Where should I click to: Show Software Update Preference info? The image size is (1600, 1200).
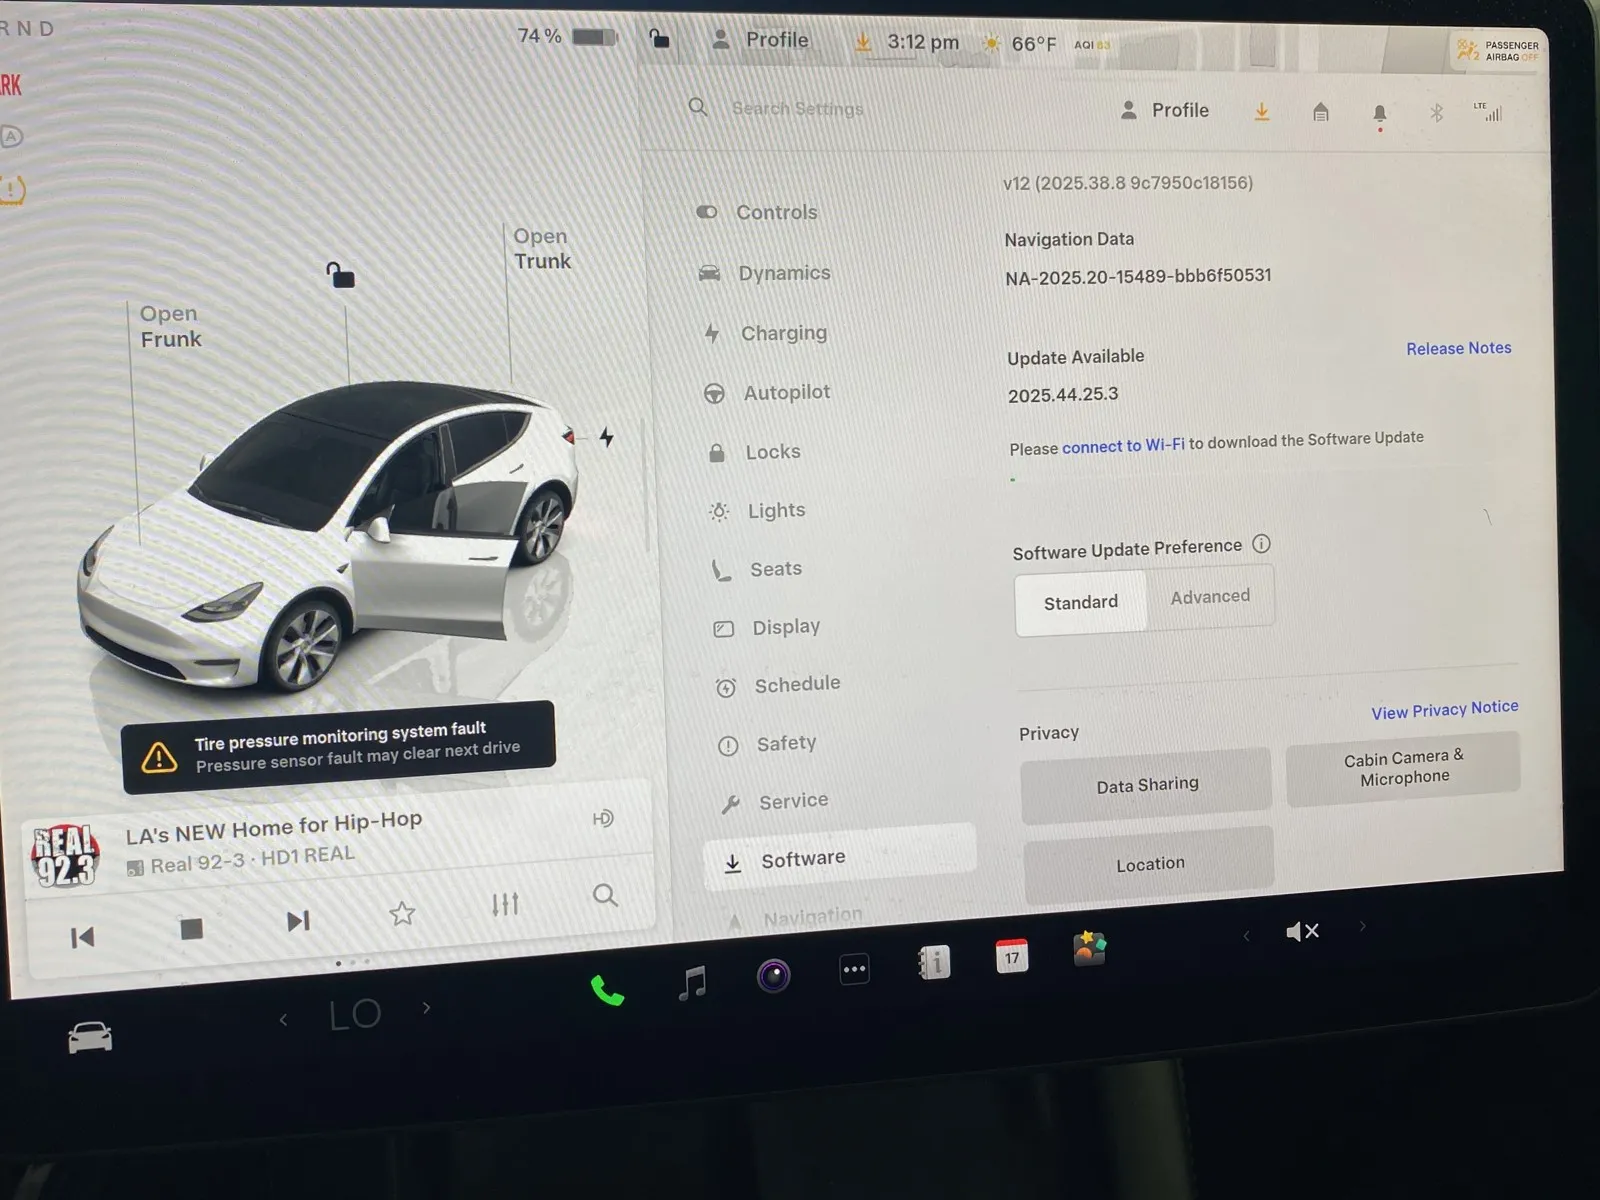(x=1262, y=544)
